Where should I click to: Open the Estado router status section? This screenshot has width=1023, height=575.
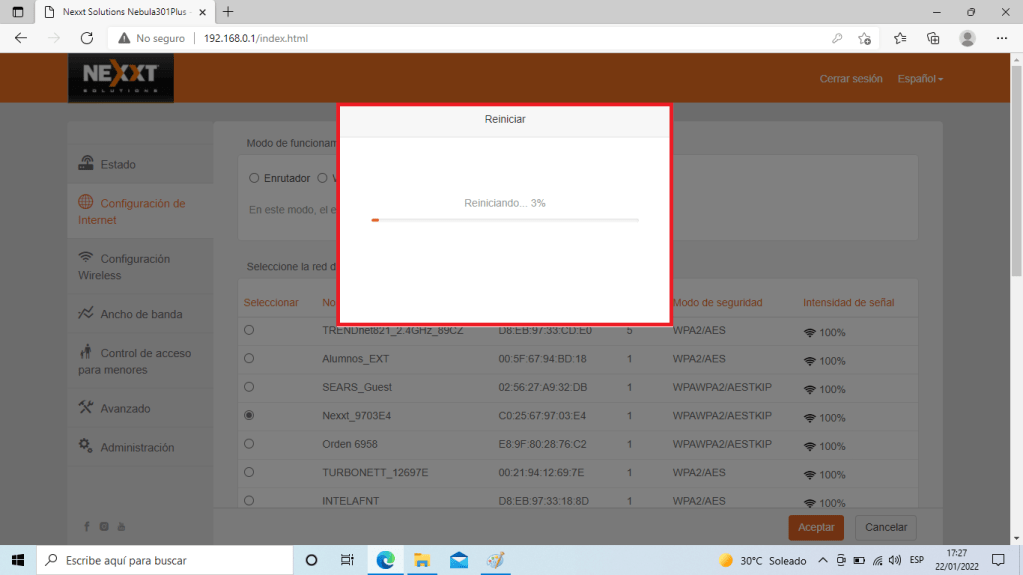tap(117, 164)
